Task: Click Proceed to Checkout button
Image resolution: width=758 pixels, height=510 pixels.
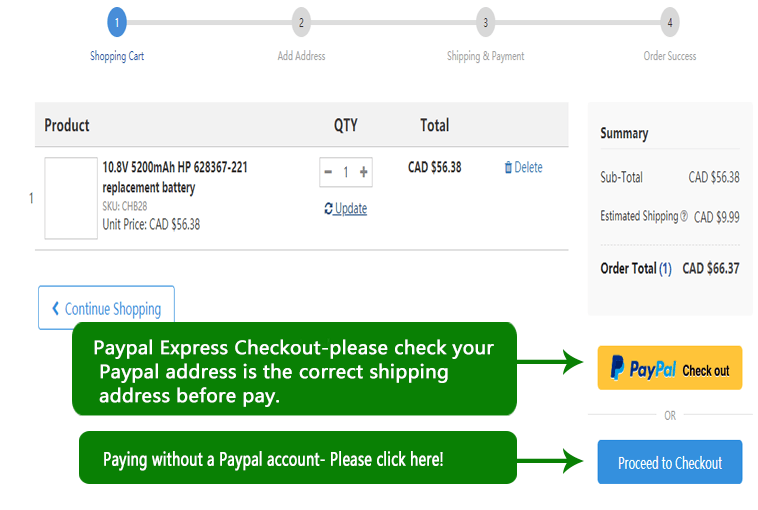Action: coord(670,463)
